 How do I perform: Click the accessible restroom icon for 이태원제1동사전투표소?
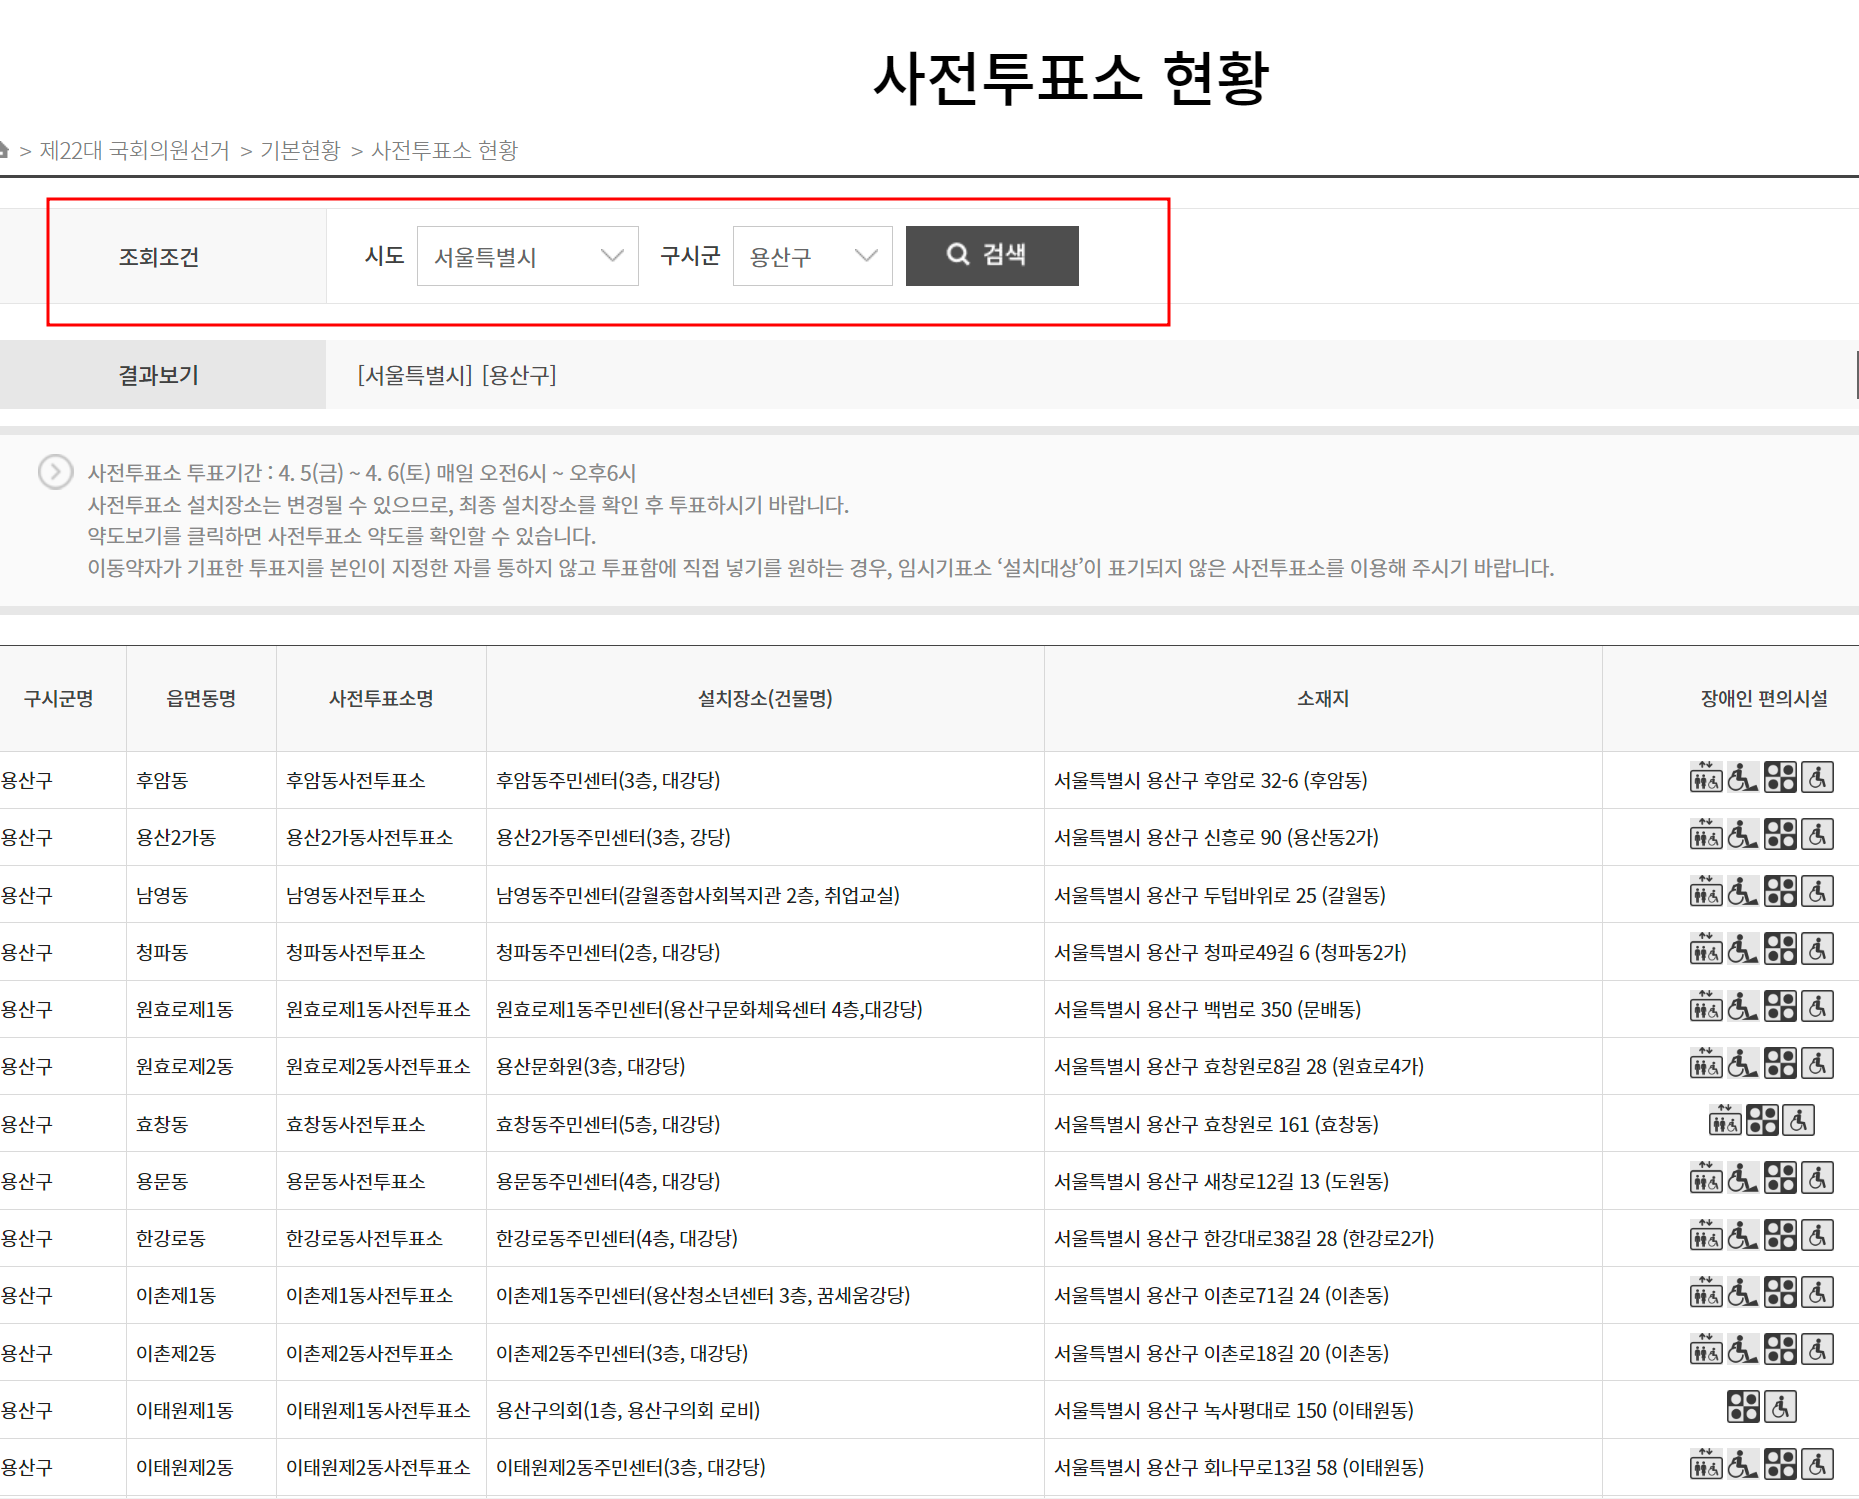click(1783, 1409)
